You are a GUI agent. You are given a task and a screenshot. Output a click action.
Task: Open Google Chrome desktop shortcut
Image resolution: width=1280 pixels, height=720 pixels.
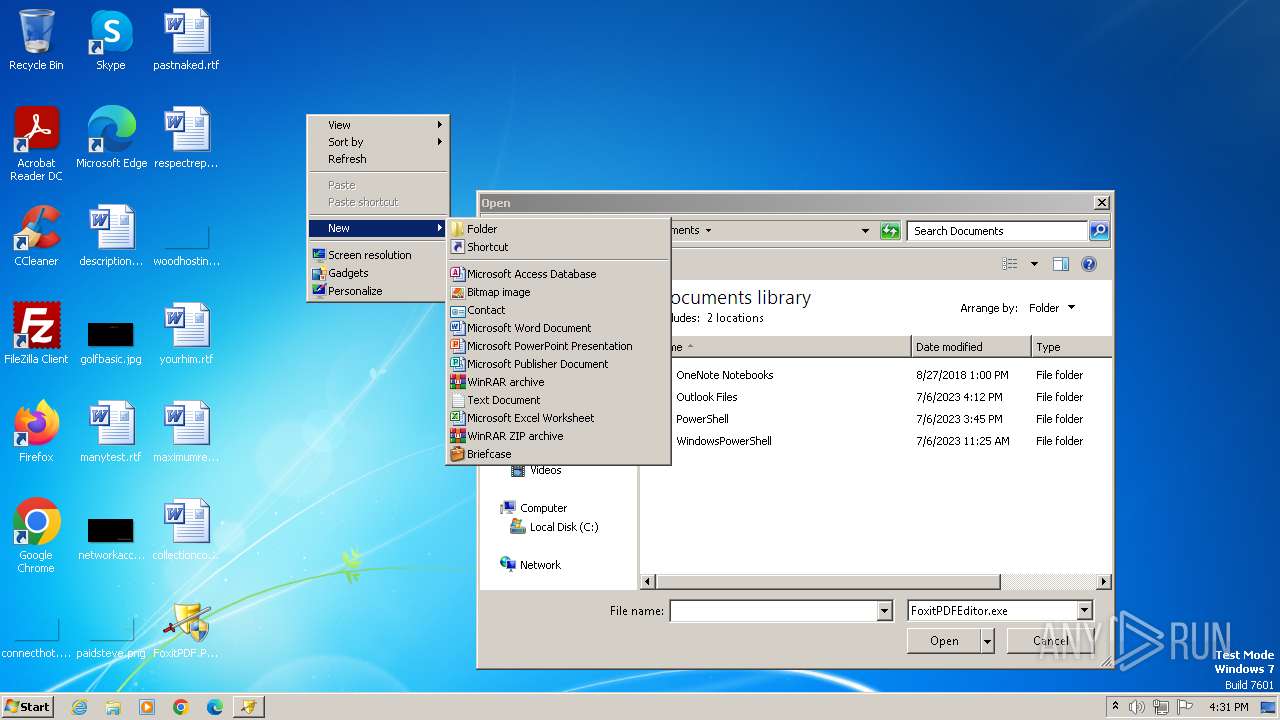coord(36,536)
